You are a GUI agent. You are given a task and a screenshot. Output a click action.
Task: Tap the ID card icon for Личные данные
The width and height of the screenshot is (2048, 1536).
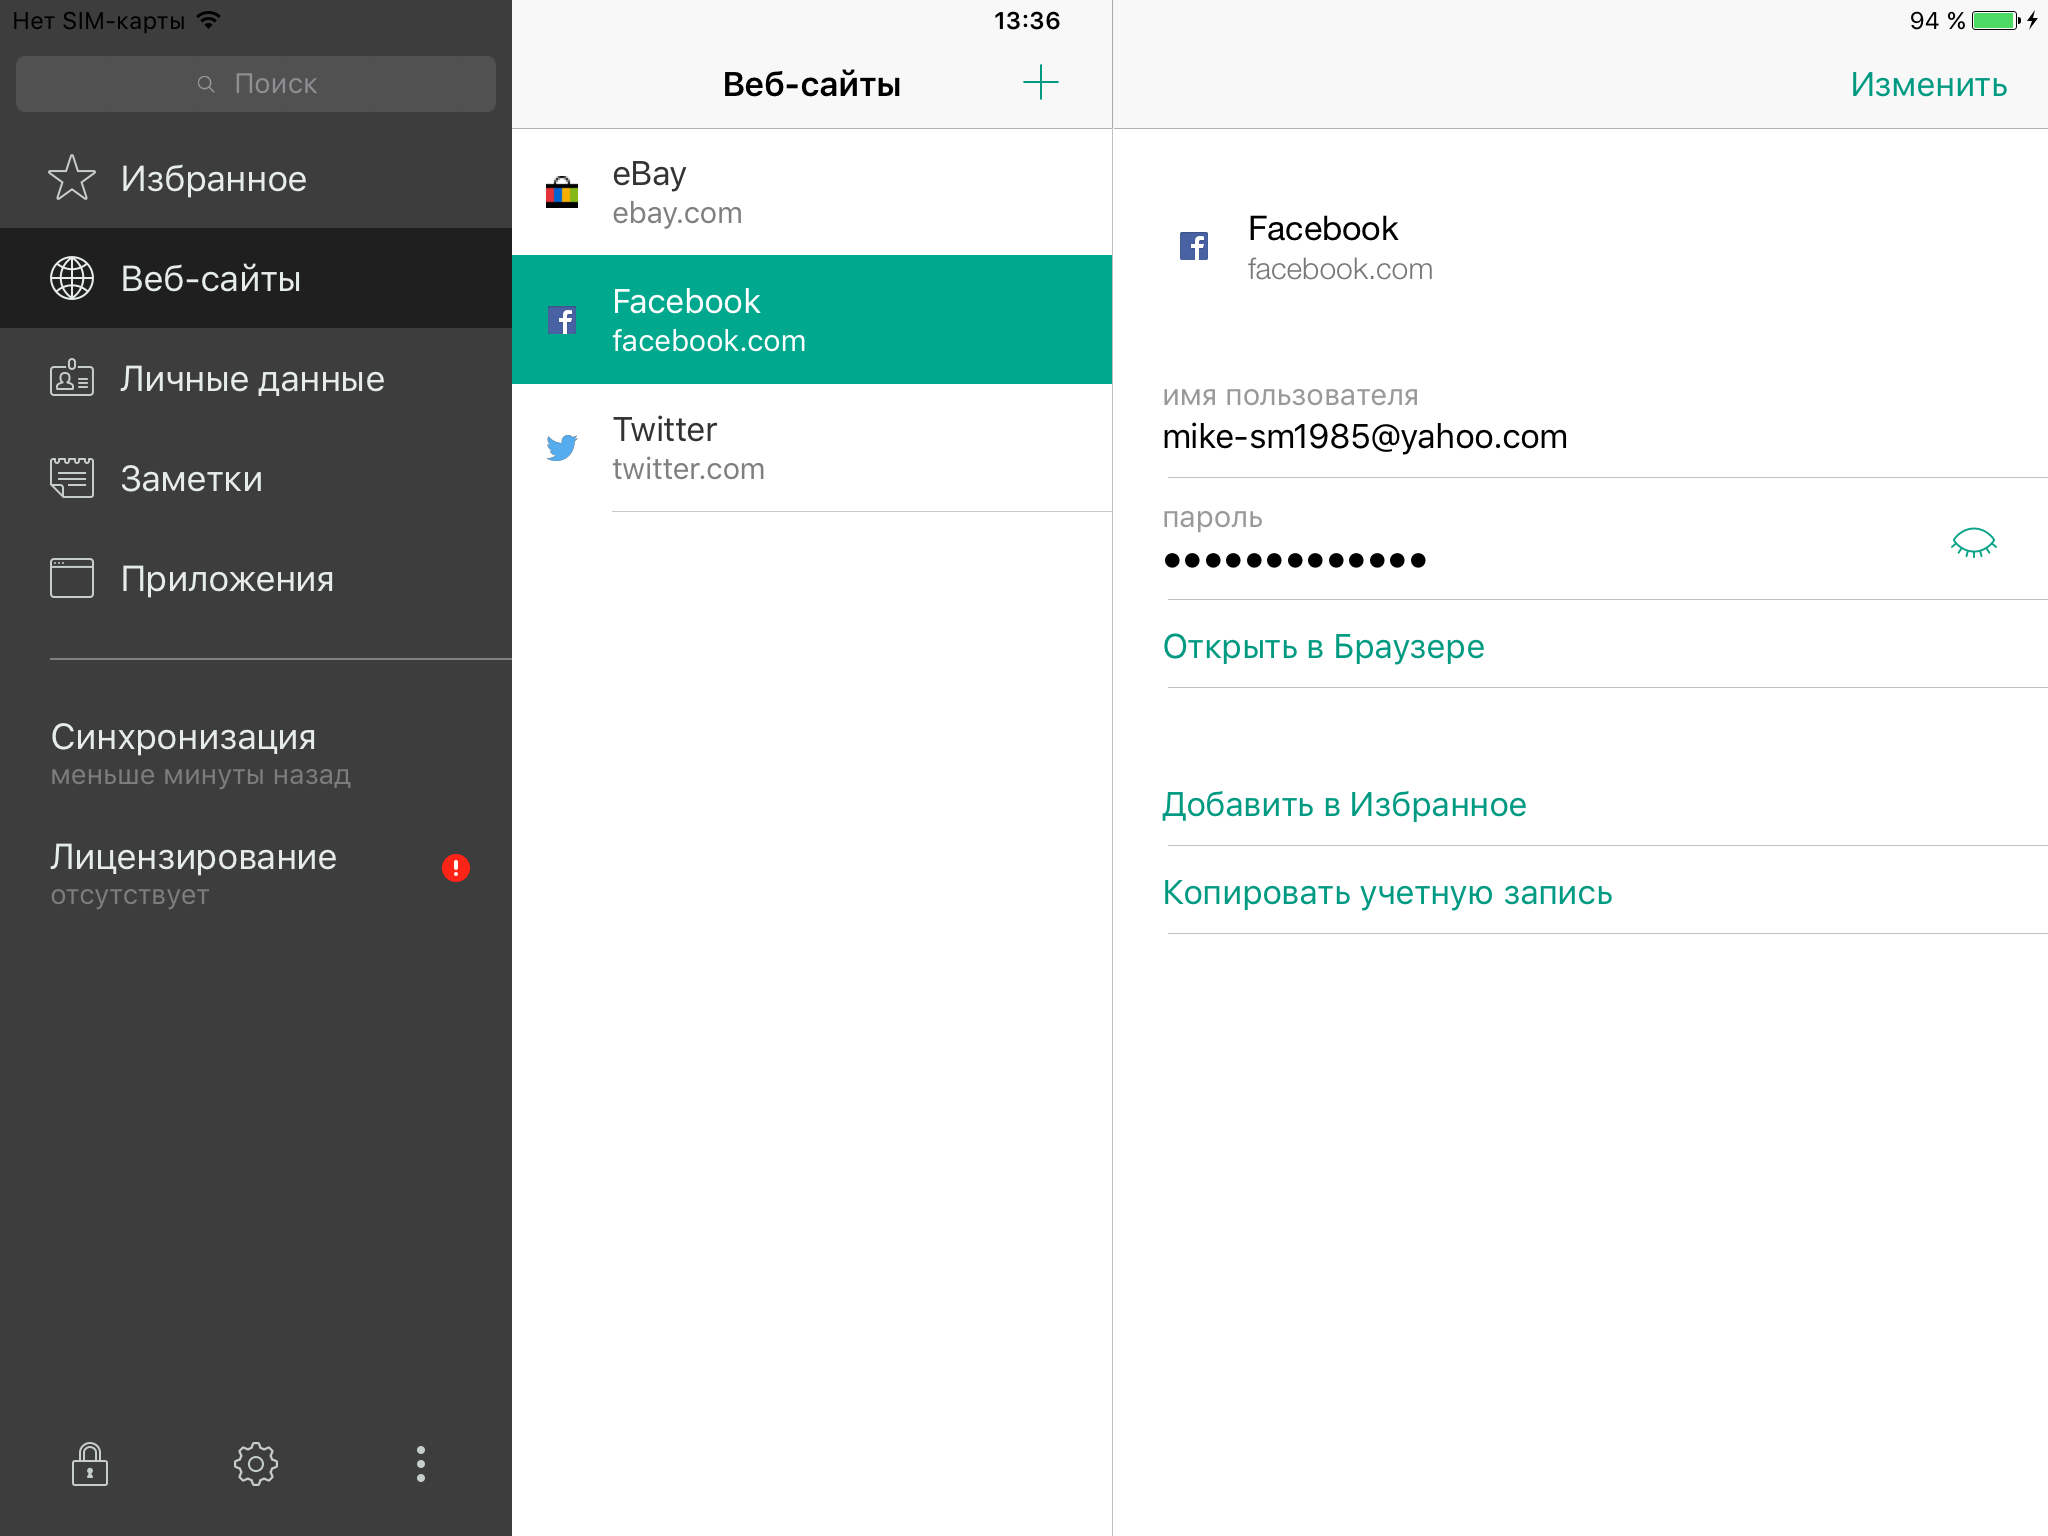[x=72, y=378]
